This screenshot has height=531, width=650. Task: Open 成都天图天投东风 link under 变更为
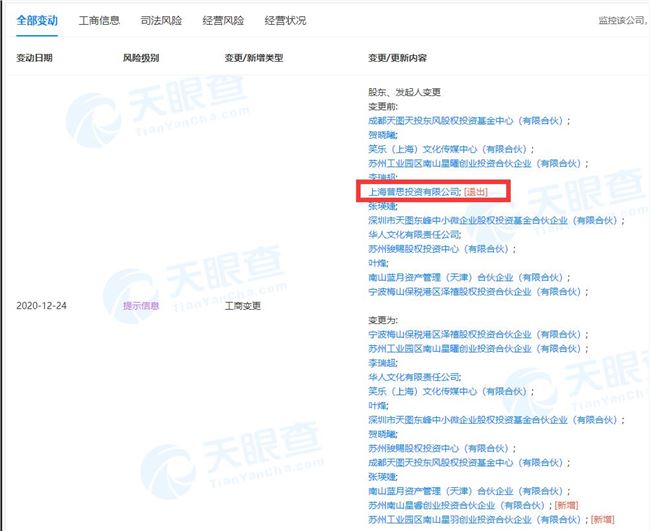click(466, 463)
